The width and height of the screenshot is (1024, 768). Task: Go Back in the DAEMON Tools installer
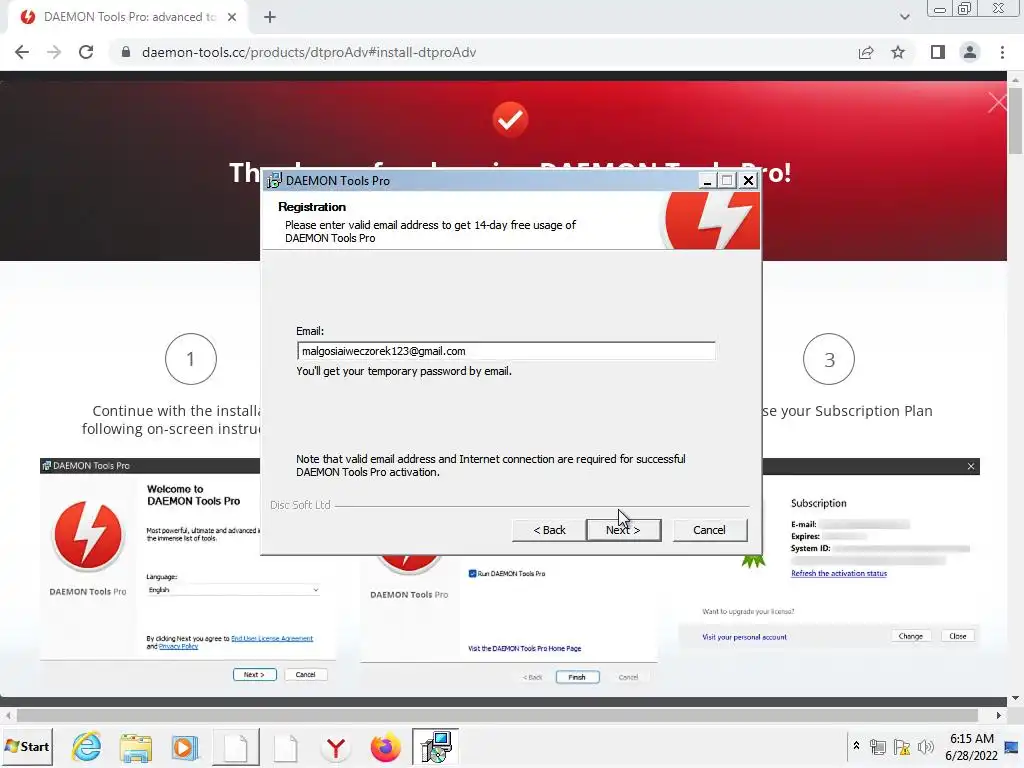[549, 530]
